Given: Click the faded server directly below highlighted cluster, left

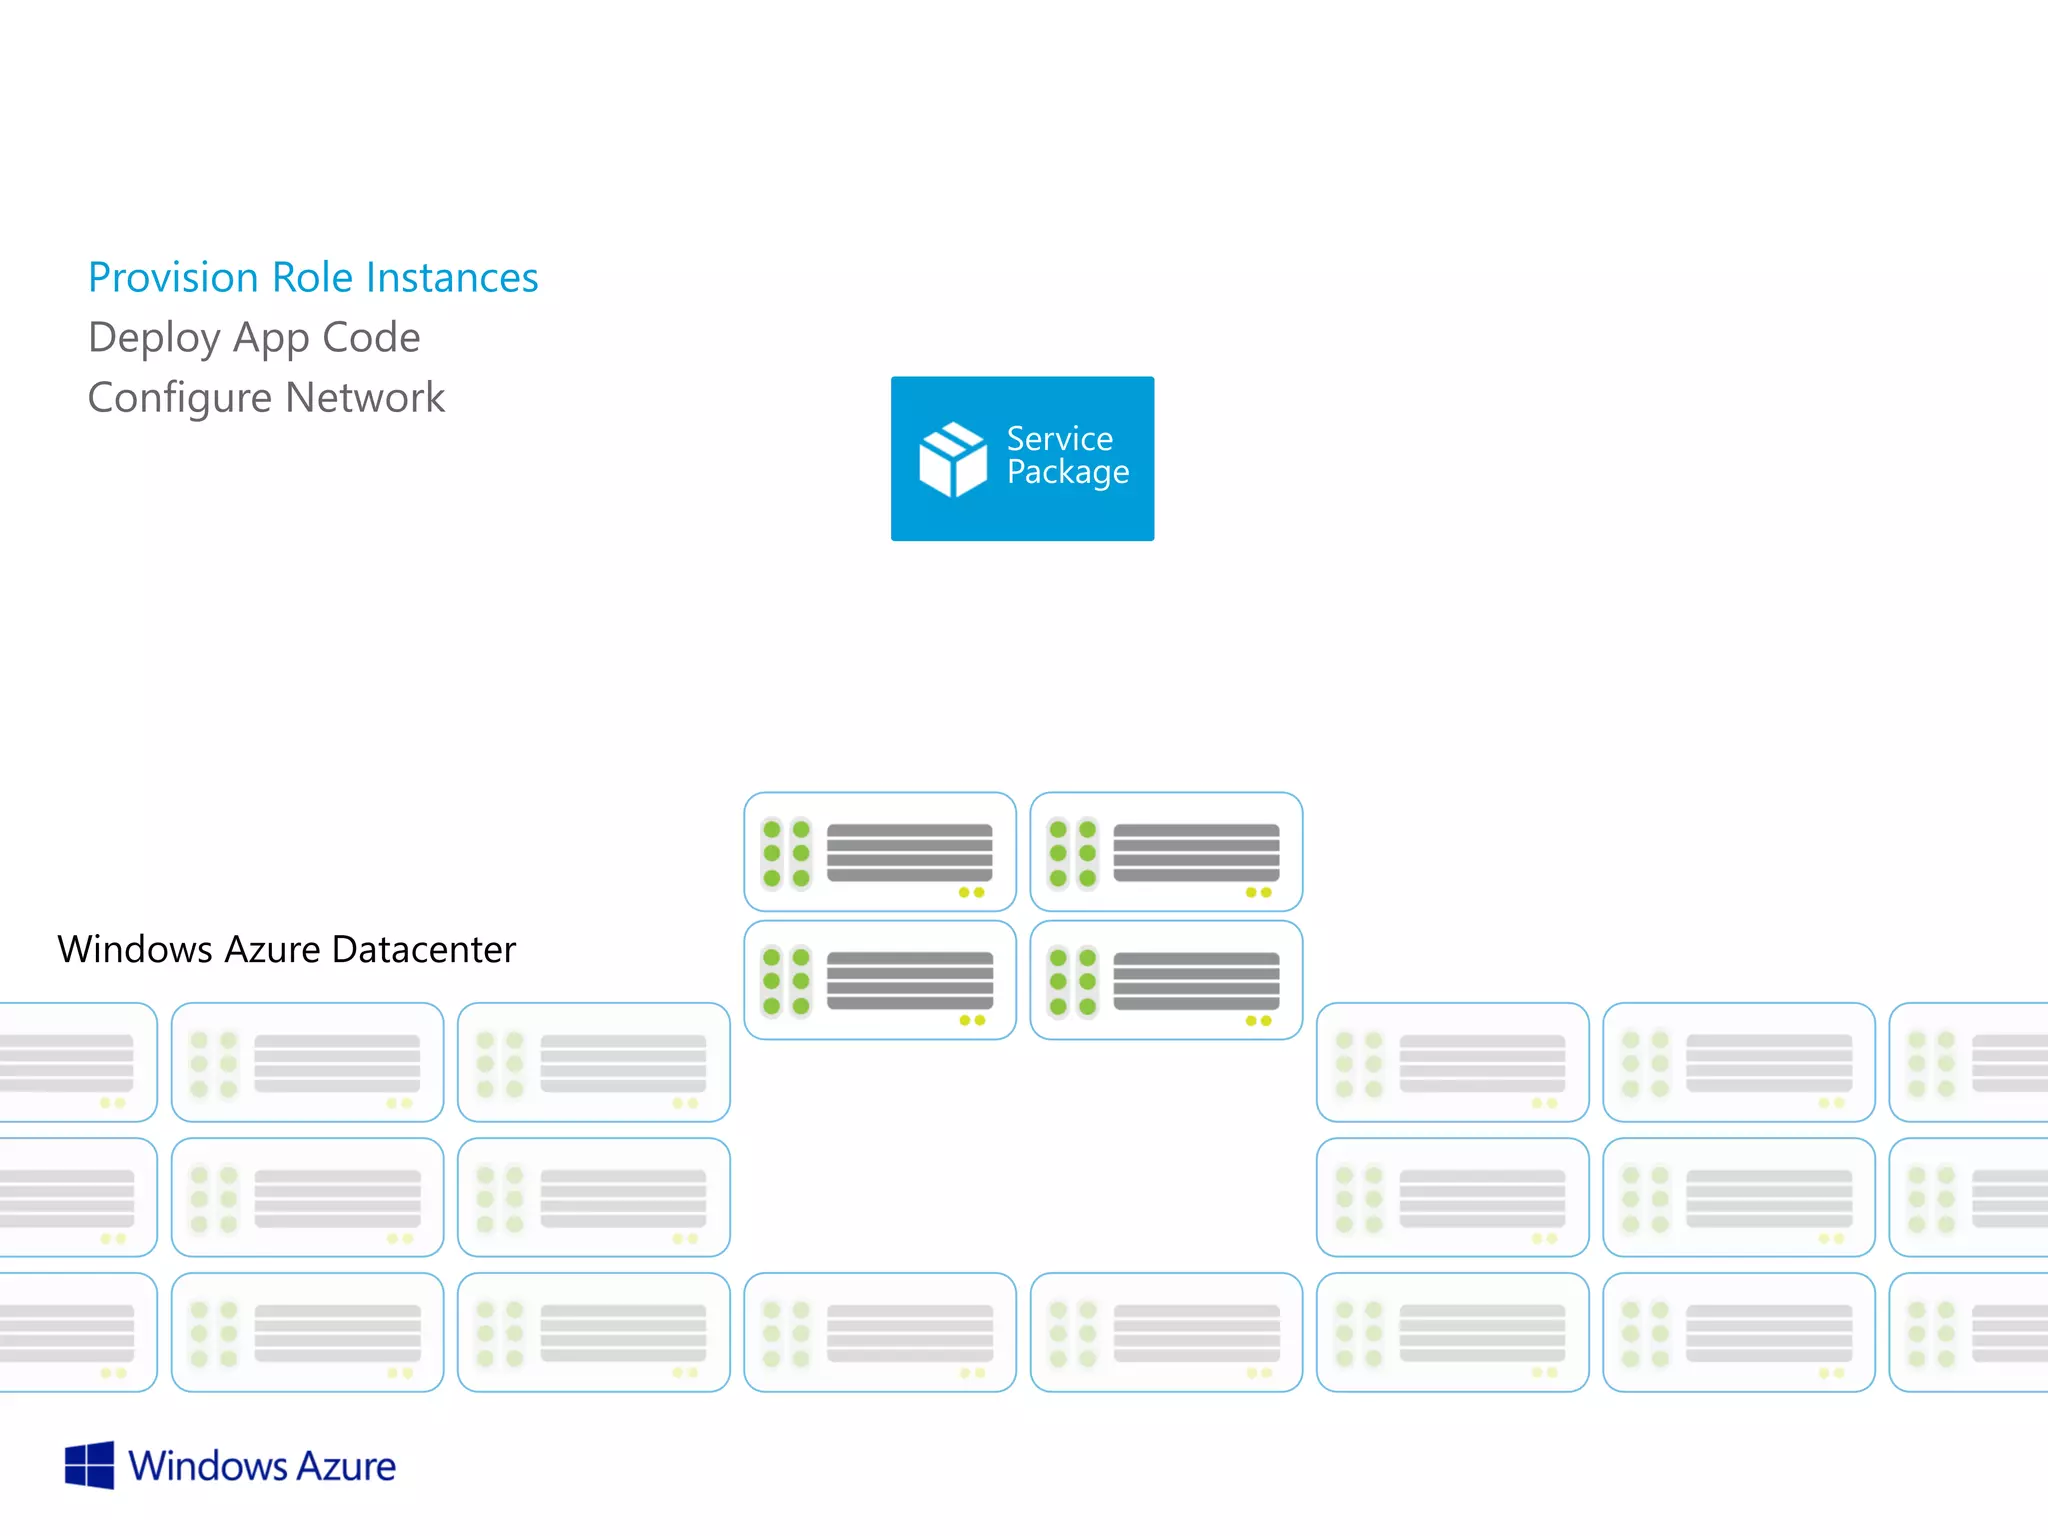Looking at the screenshot, I should [879, 1332].
